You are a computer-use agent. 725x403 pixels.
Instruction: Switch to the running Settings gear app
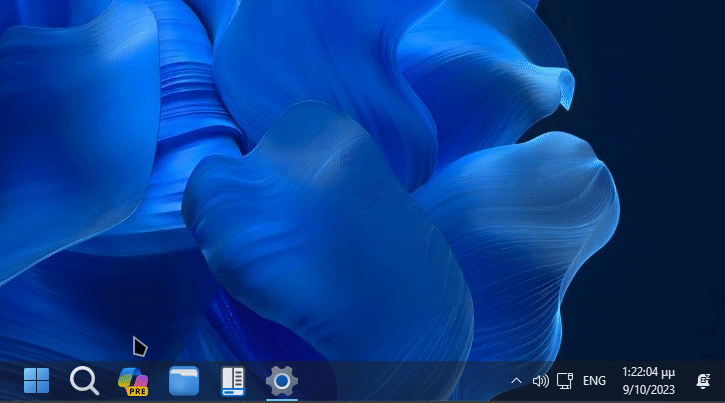(282, 381)
